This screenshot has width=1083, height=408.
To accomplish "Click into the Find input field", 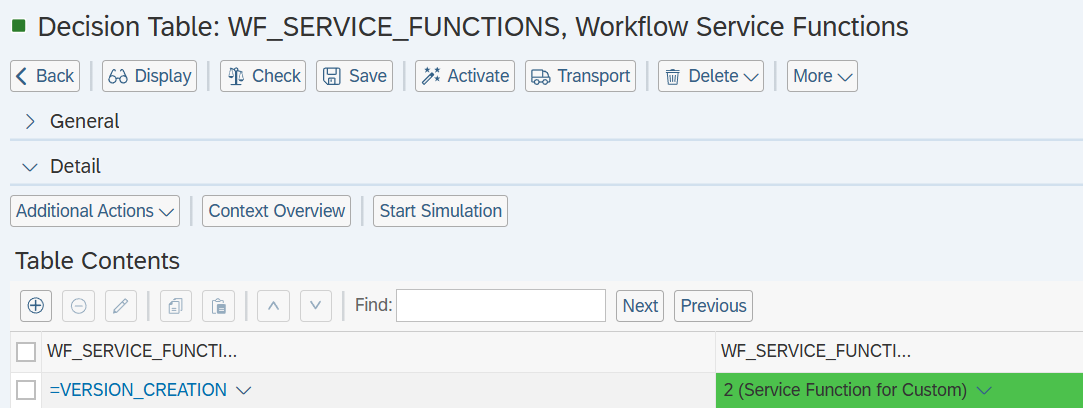I will [x=500, y=306].
